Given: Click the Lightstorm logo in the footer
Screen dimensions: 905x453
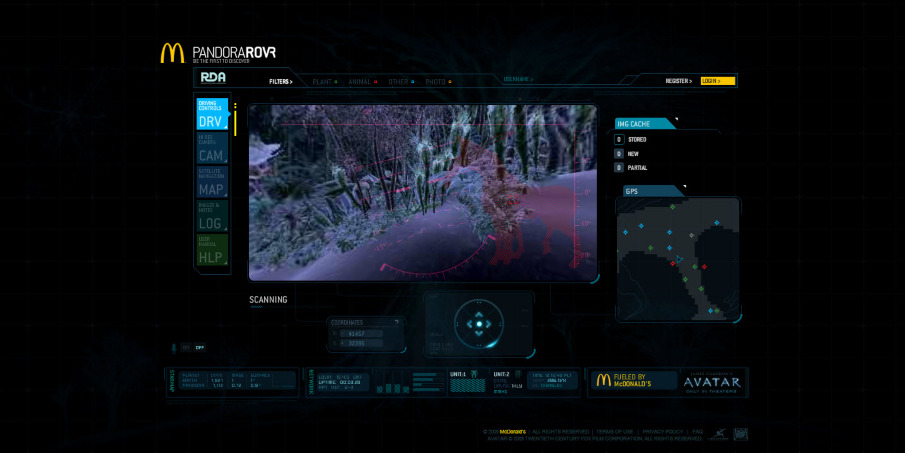Looking at the screenshot, I should click(x=719, y=435).
